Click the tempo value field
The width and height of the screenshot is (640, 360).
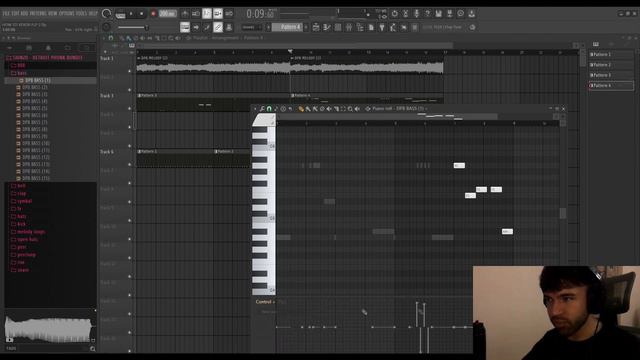167,14
